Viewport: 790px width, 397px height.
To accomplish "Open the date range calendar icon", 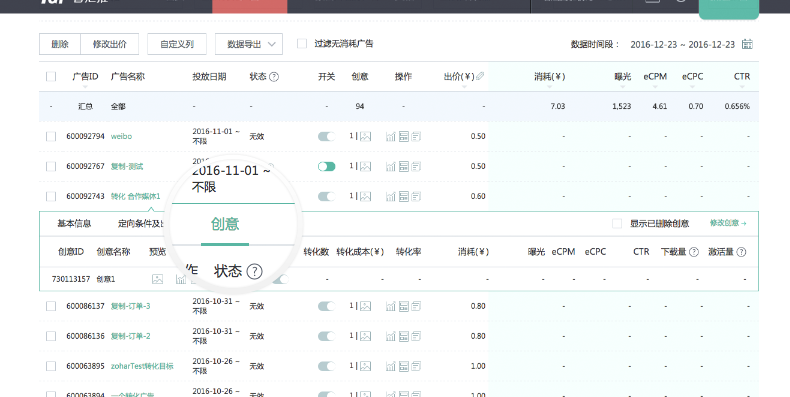I will click(x=747, y=44).
